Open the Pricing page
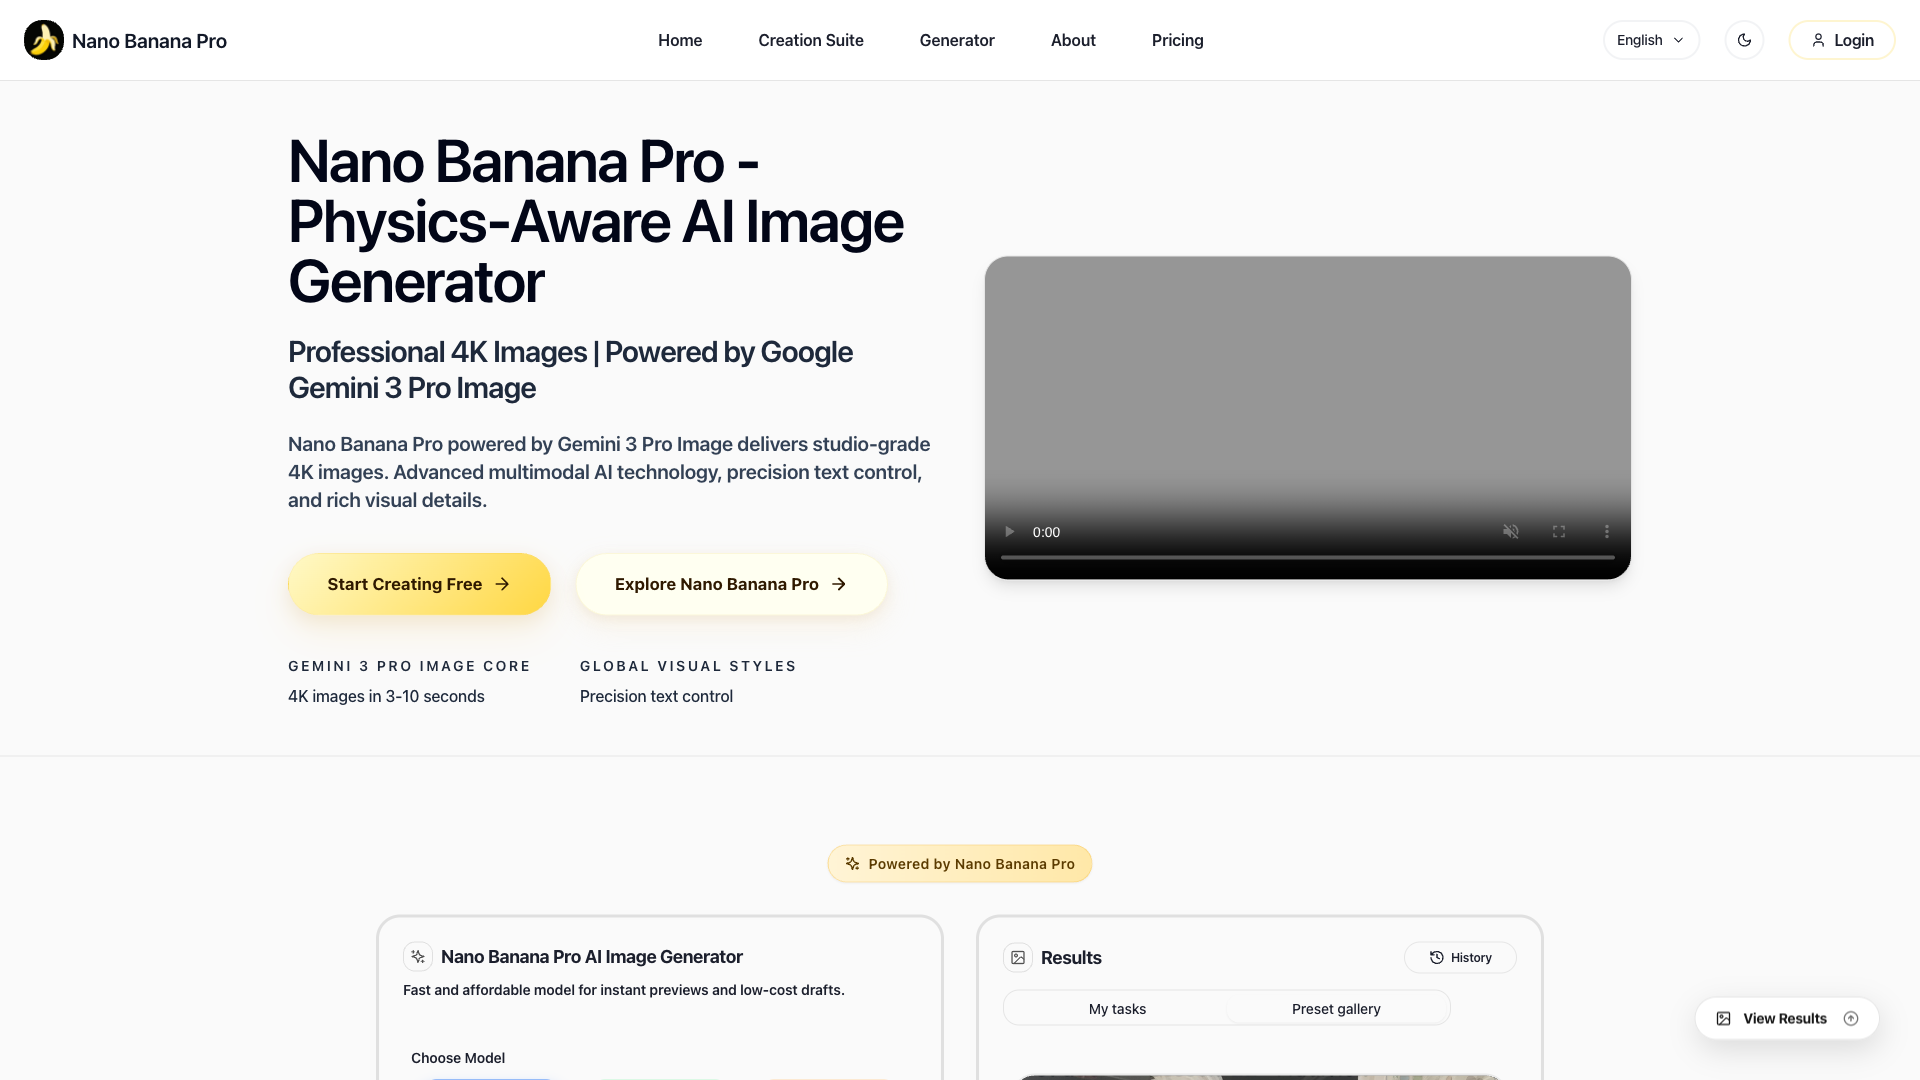The width and height of the screenshot is (1920, 1080). point(1177,40)
